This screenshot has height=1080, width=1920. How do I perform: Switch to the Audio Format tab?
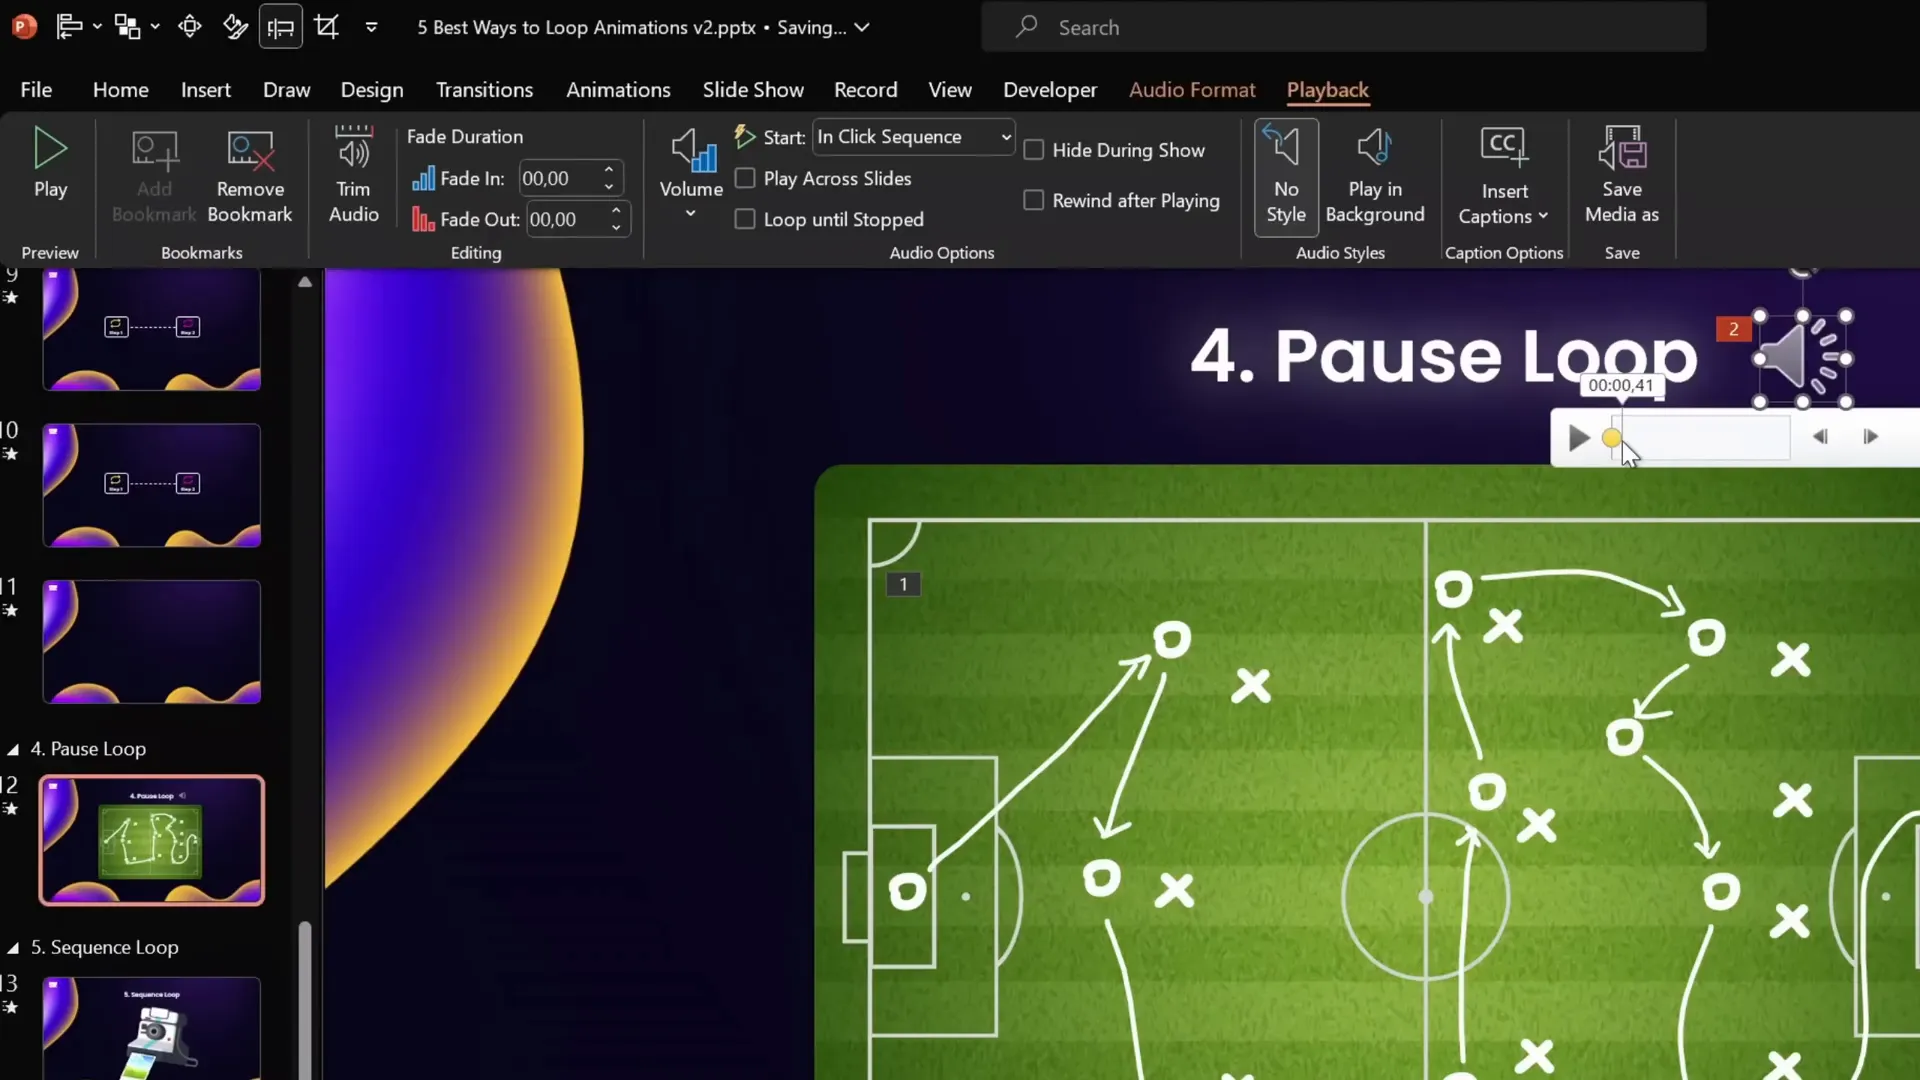1192,90
